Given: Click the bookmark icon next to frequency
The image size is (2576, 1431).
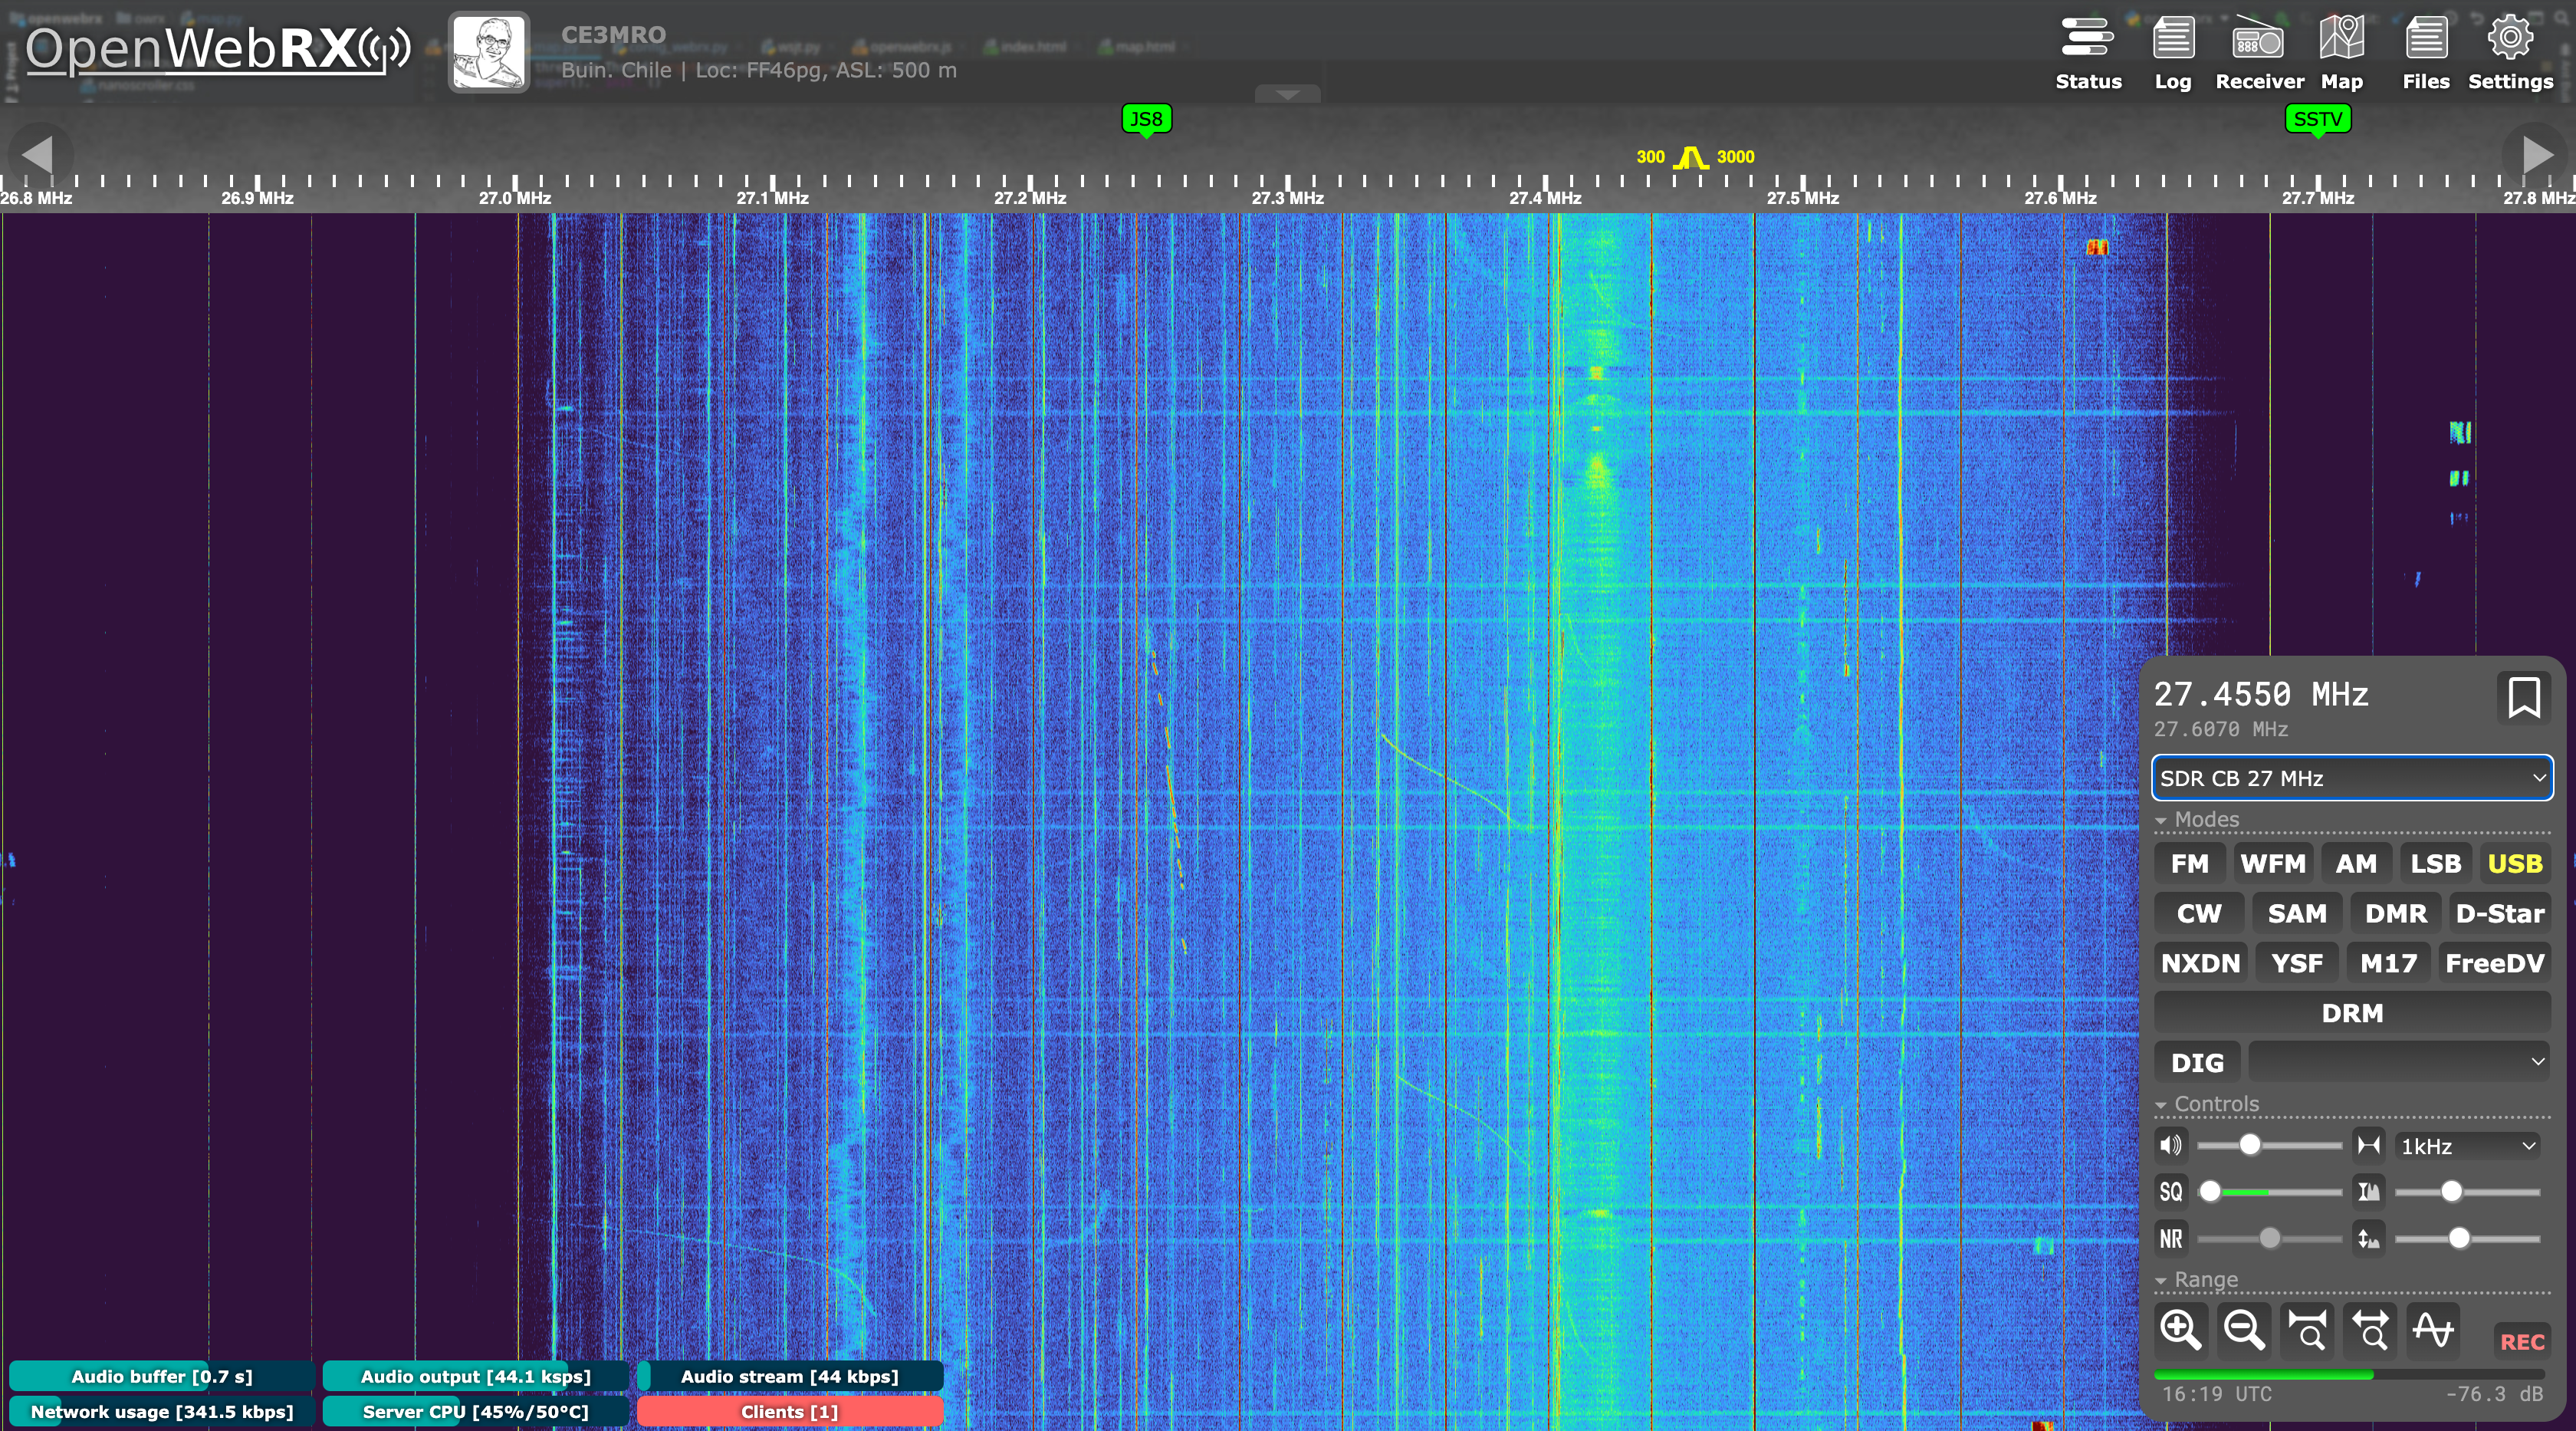Looking at the screenshot, I should click(2523, 697).
